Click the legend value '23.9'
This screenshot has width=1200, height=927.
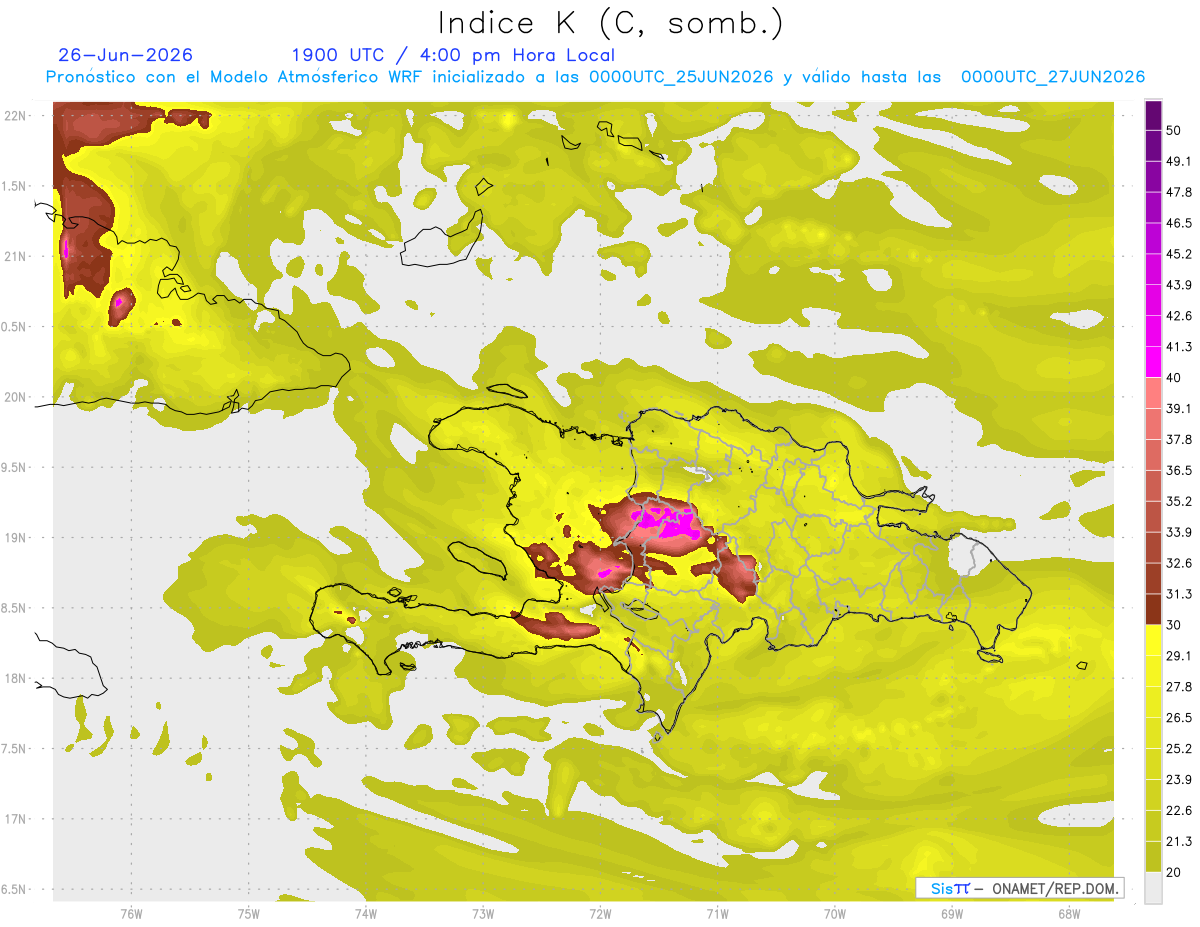1178,780
